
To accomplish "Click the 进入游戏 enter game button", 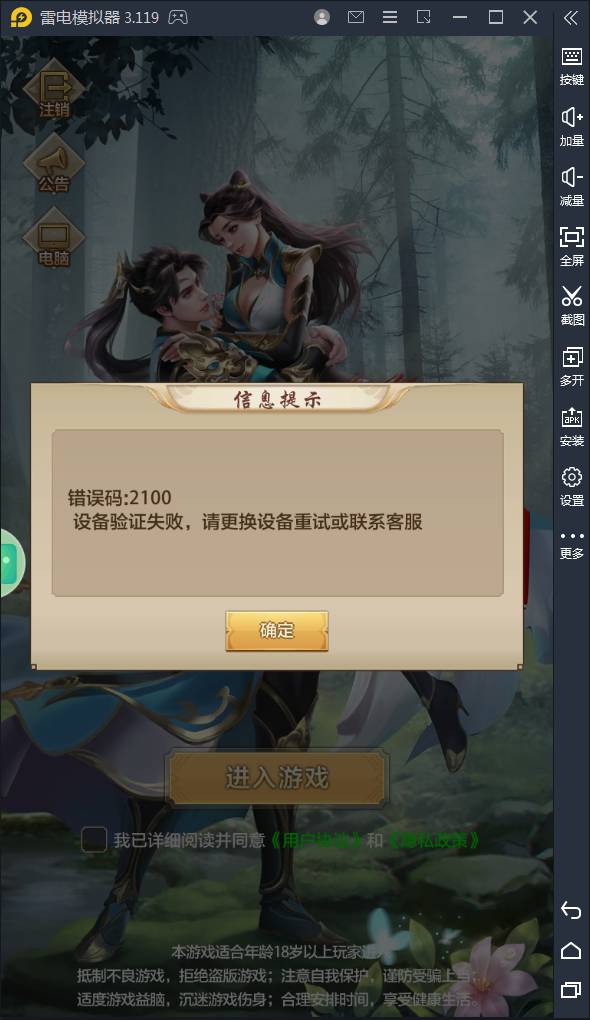I will point(277,777).
